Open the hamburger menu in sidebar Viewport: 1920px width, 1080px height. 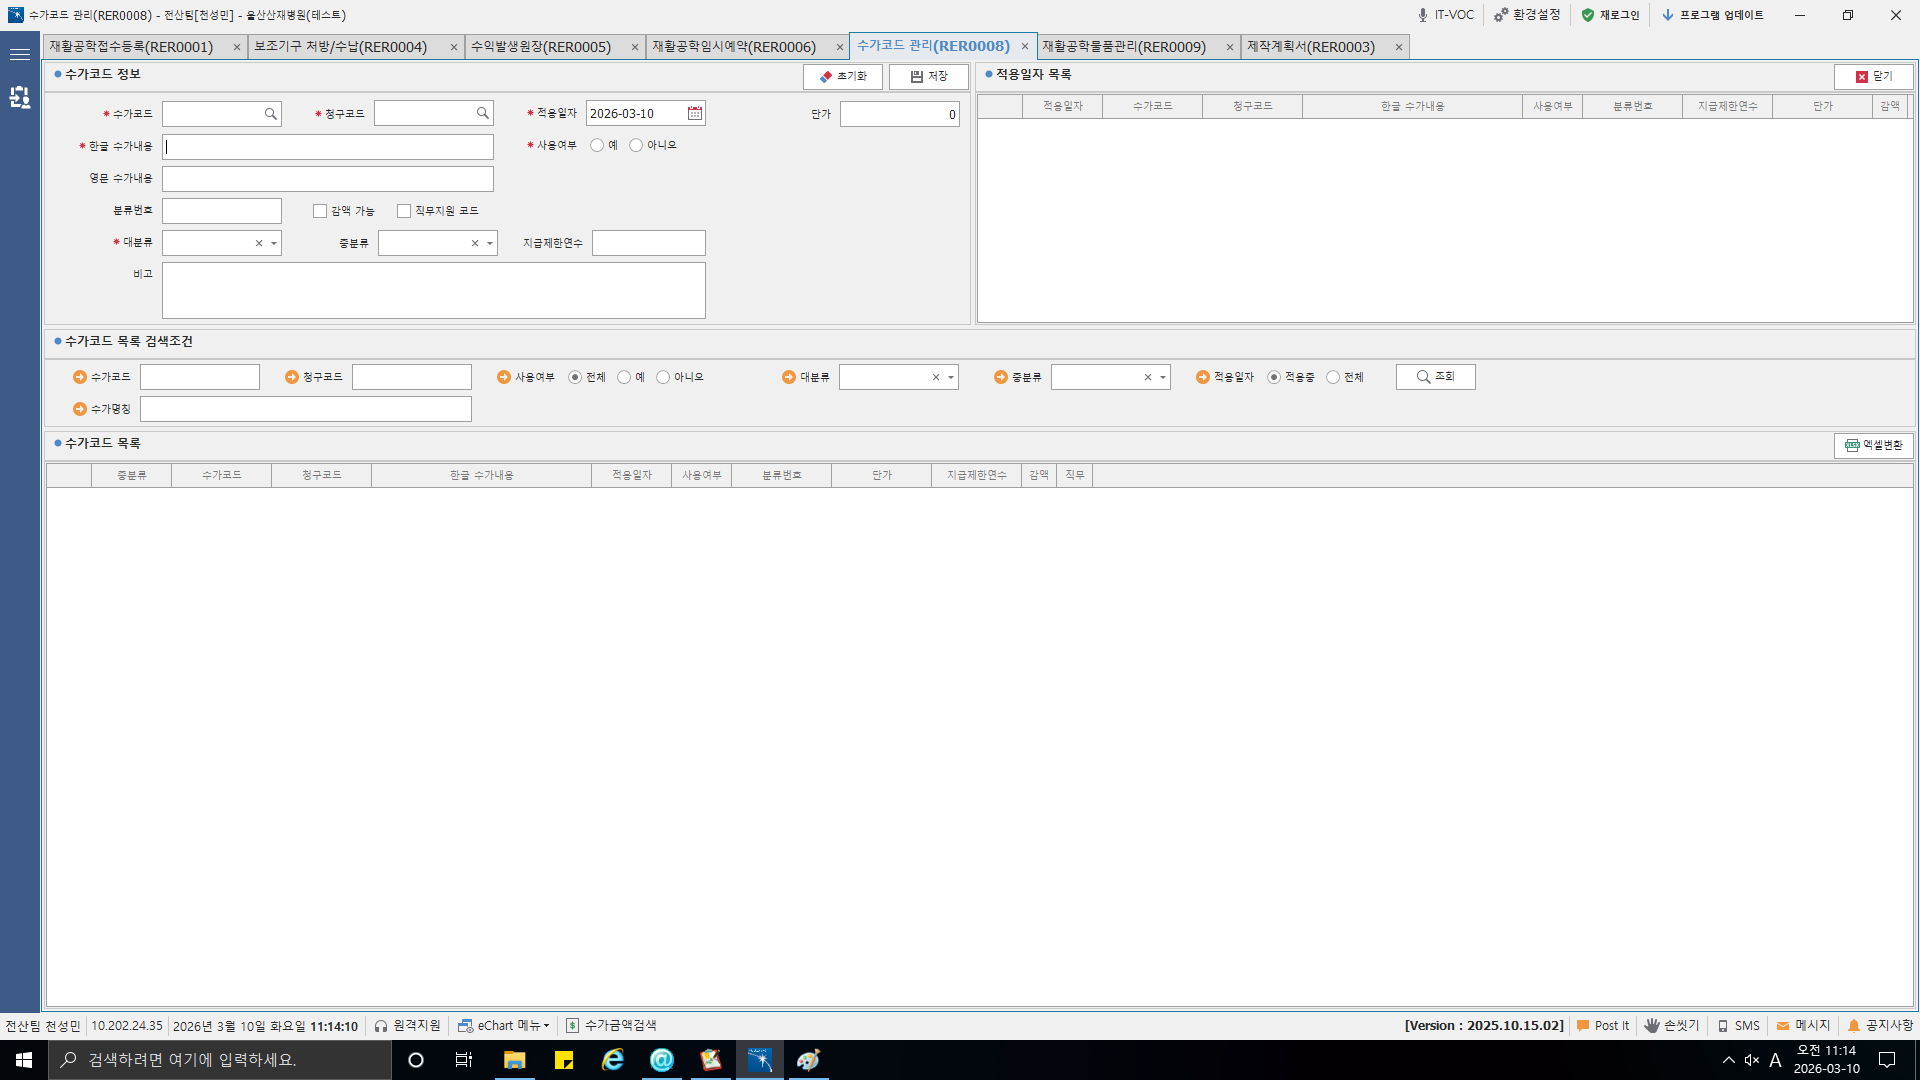pos(20,54)
